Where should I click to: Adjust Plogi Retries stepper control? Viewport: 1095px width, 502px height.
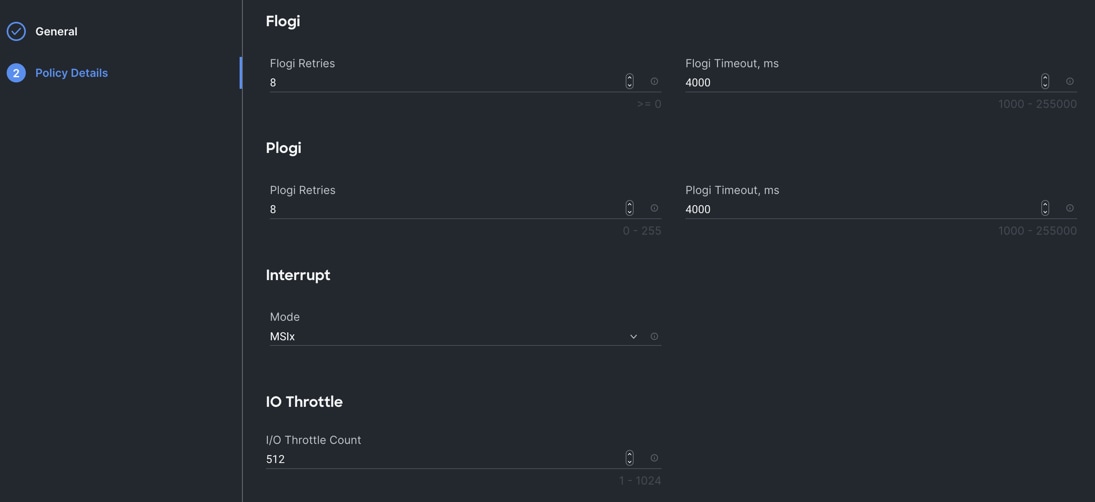tap(629, 209)
